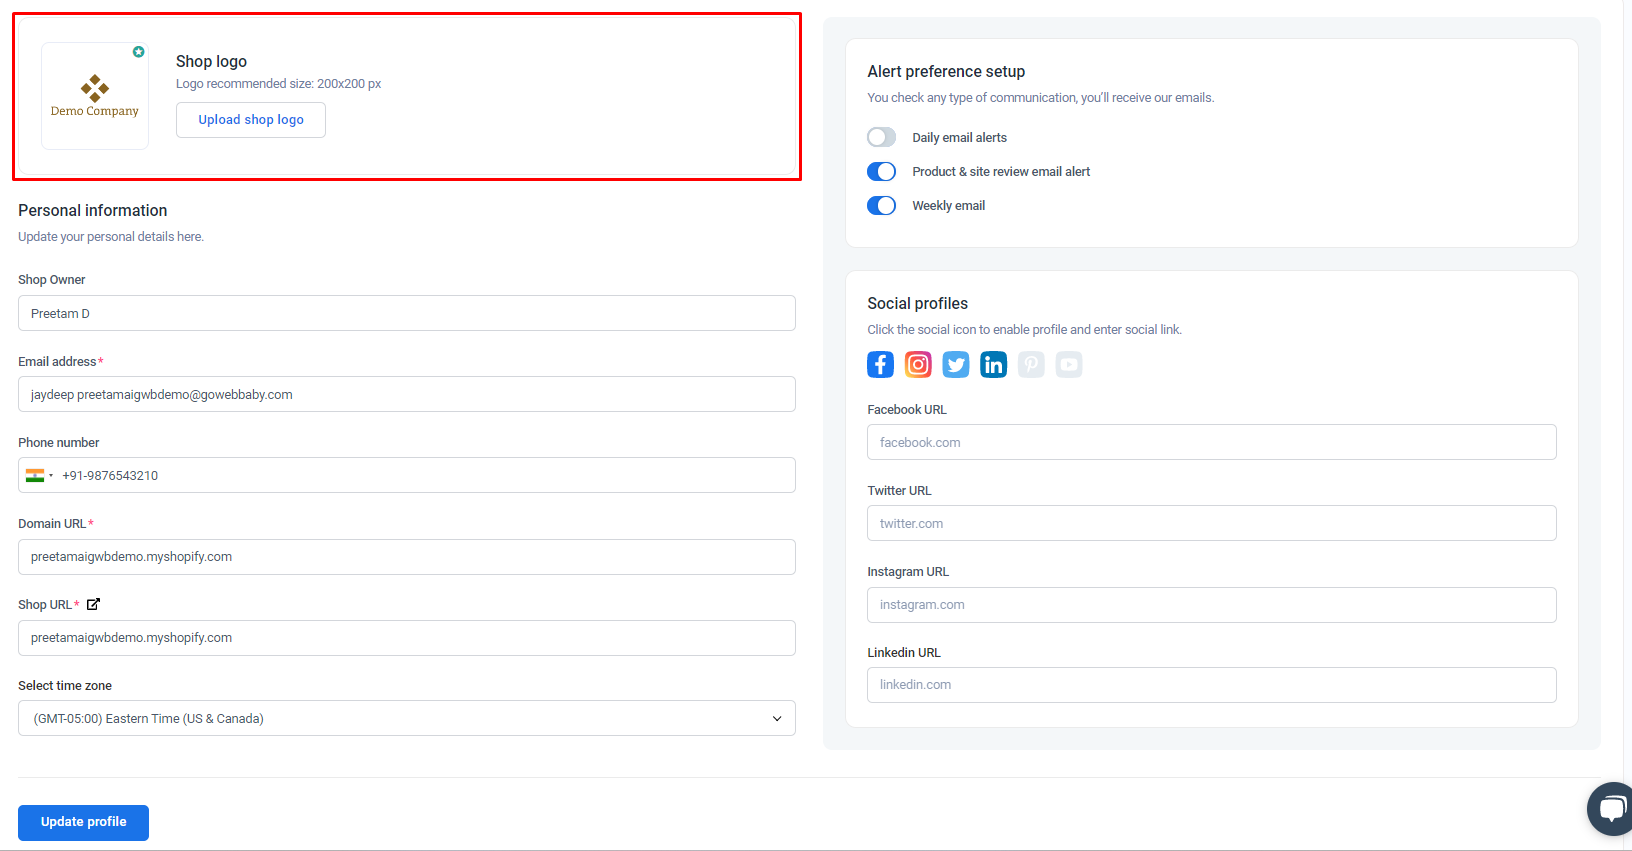
Task: Click the Facebook social profile icon
Action: (x=880, y=364)
